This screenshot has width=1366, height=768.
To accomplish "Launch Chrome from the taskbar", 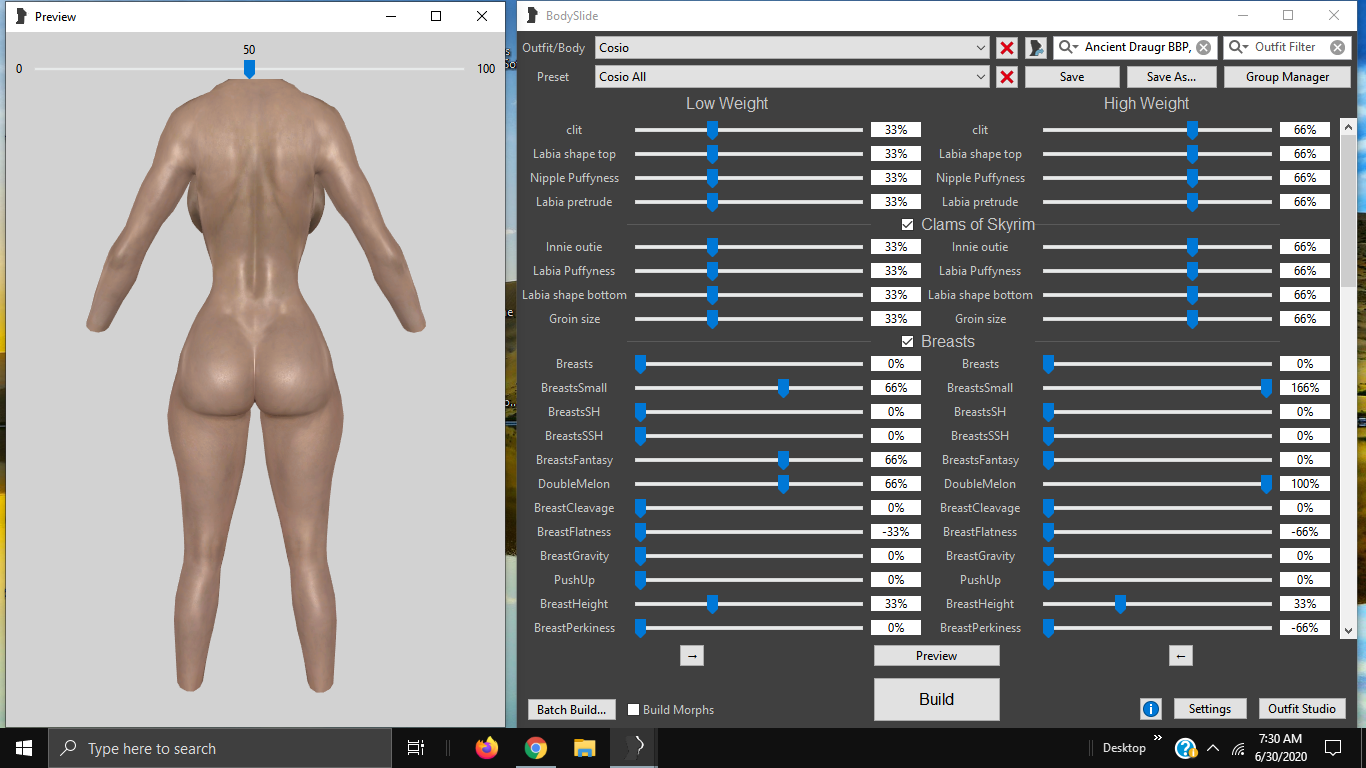I will tap(536, 748).
